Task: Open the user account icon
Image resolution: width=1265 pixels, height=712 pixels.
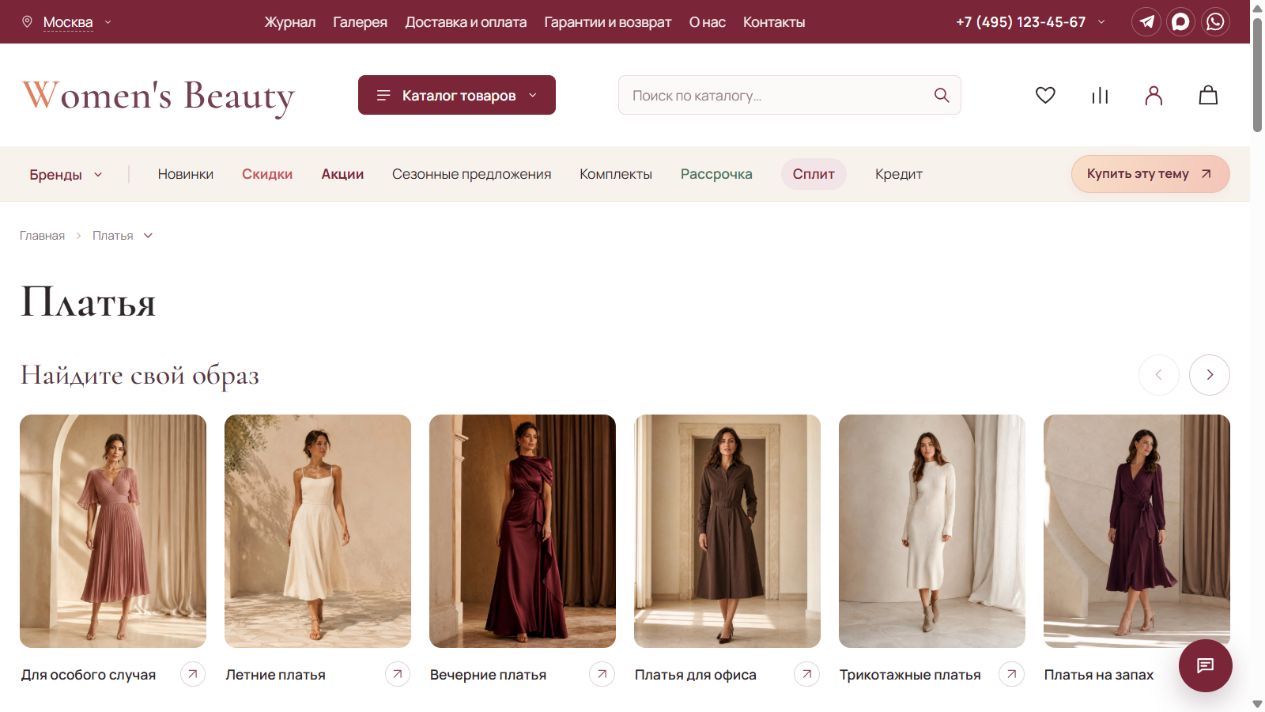Action: point(1154,95)
